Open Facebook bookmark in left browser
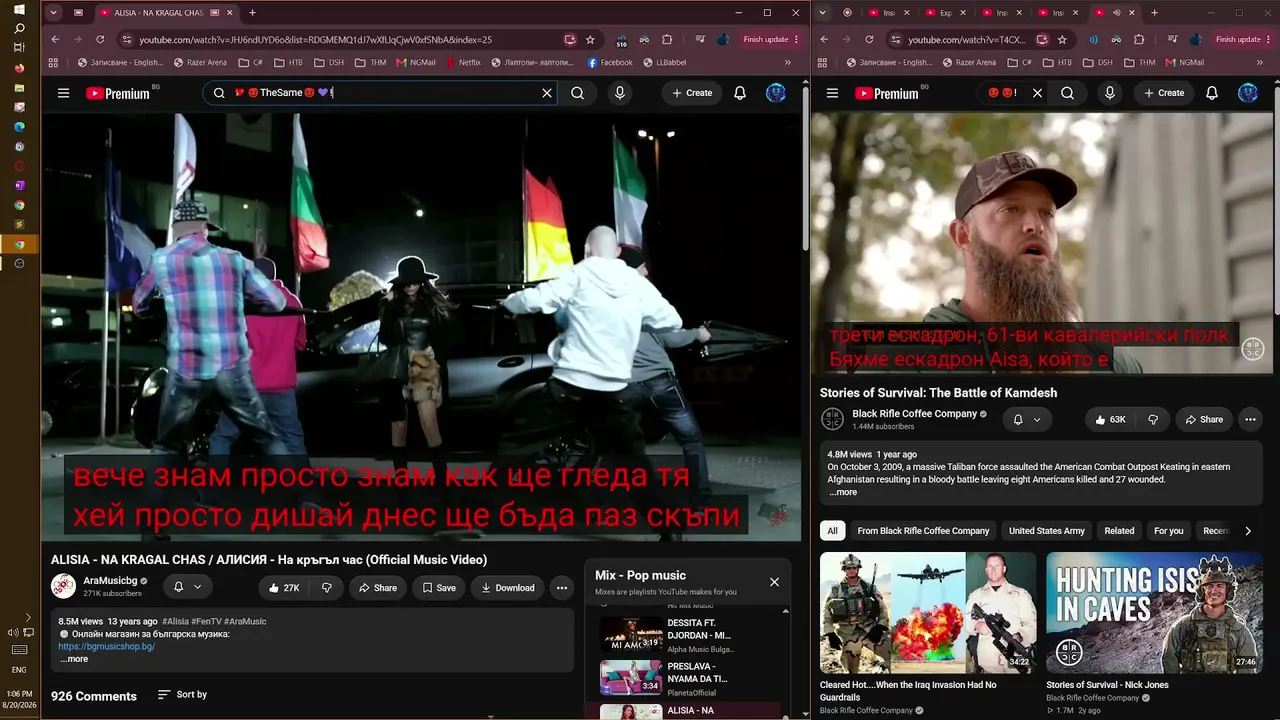 610,62
